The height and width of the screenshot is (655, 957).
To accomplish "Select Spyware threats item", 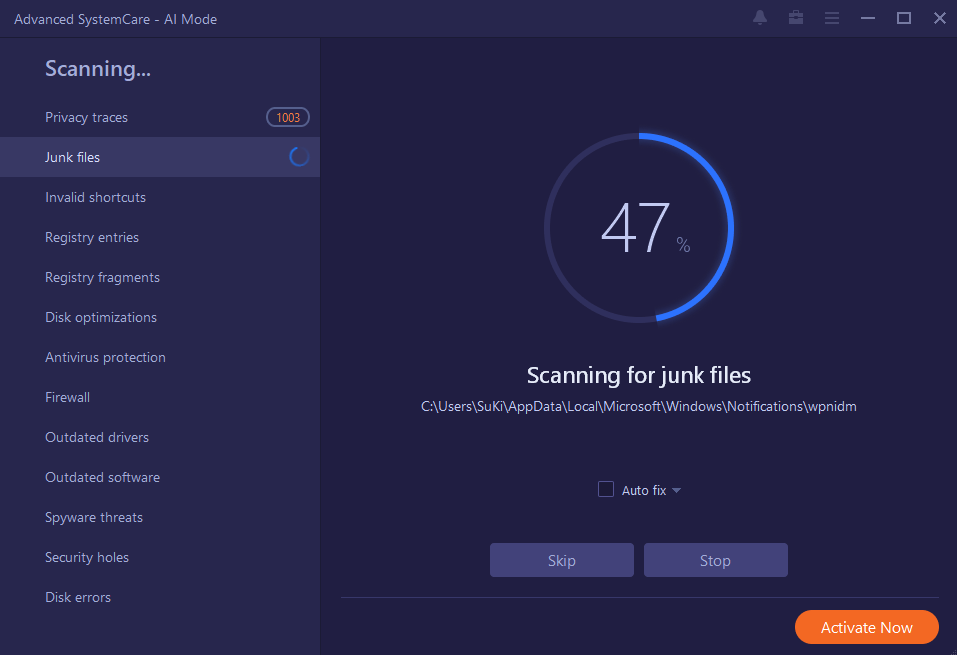I will point(160,517).
